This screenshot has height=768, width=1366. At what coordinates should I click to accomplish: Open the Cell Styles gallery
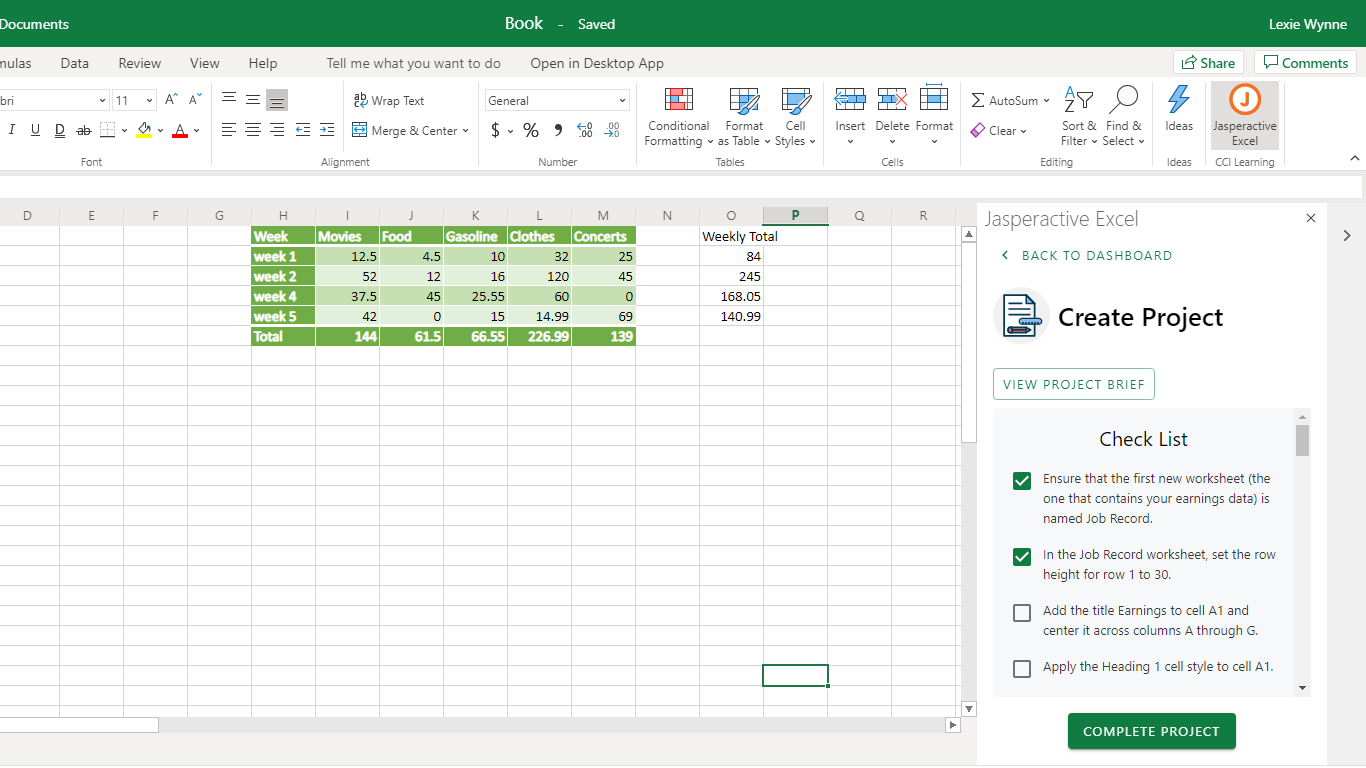coord(795,116)
